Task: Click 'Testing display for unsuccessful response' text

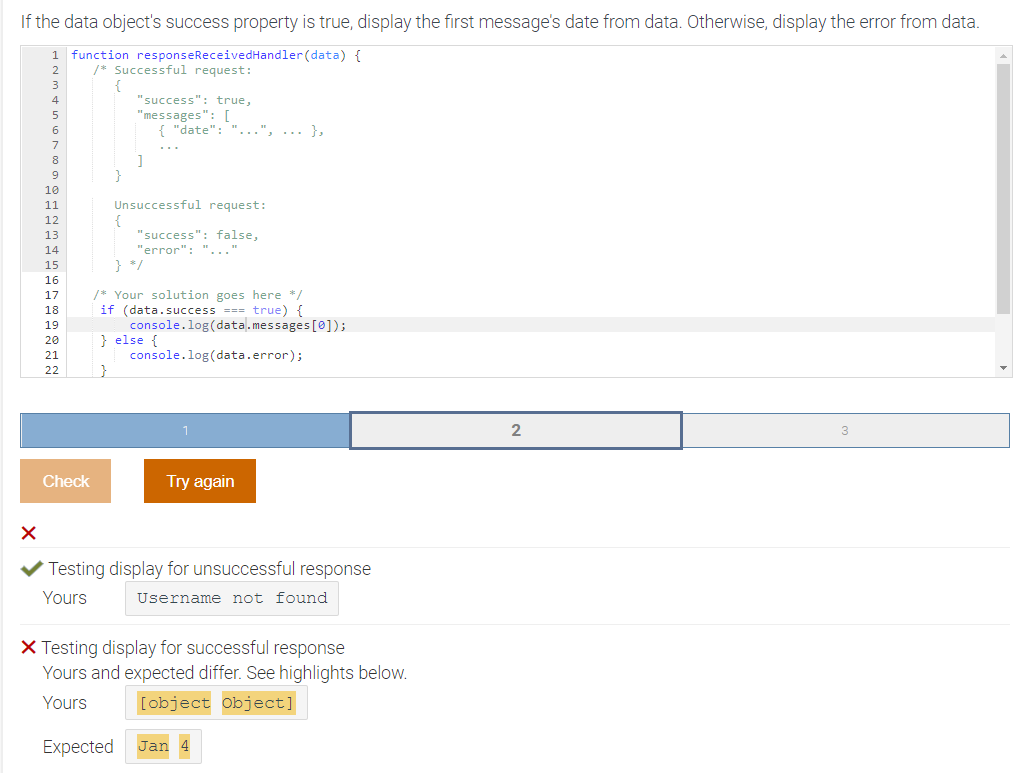Action: (x=209, y=569)
